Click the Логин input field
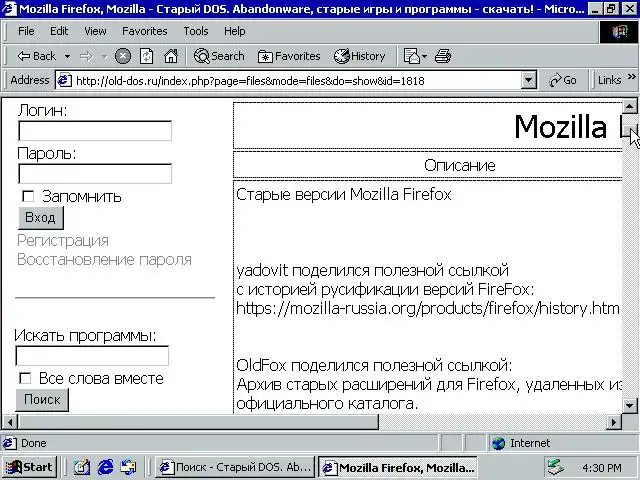640x480 pixels. [x=95, y=131]
